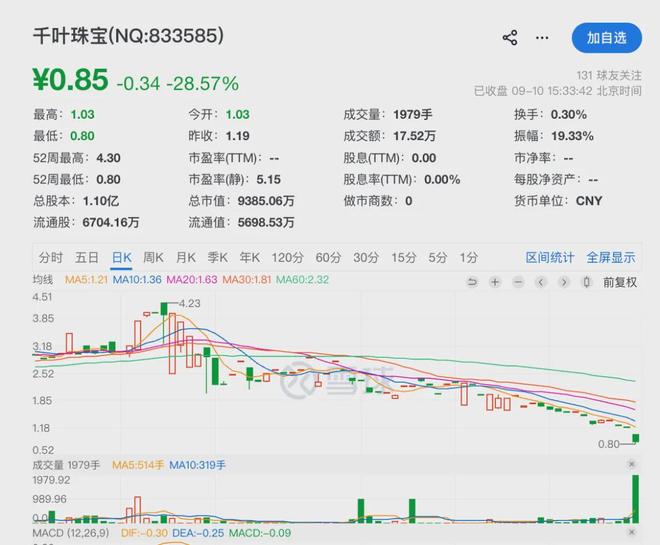Toggle the candlestick style icon
Image resolution: width=660 pixels, height=545 pixels.
click(x=586, y=282)
